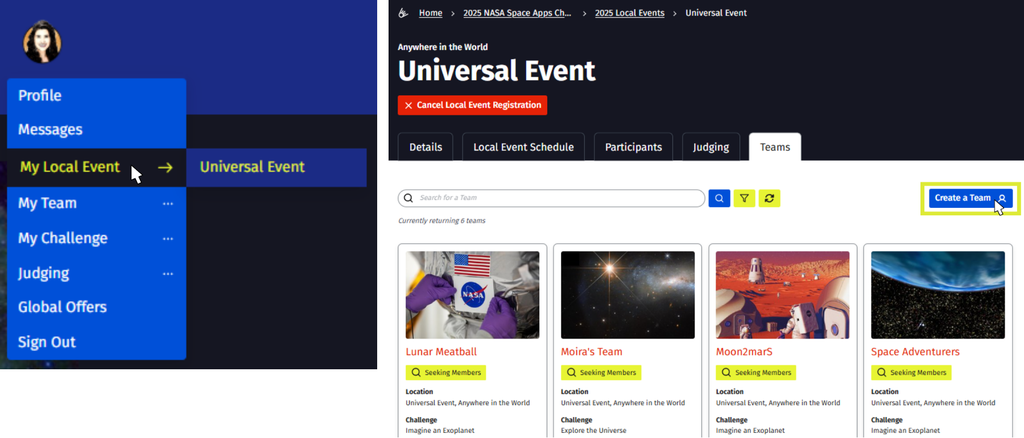Image resolution: width=1024 pixels, height=438 pixels.
Task: Click Cancel Local Event Registration button
Action: [472, 105]
